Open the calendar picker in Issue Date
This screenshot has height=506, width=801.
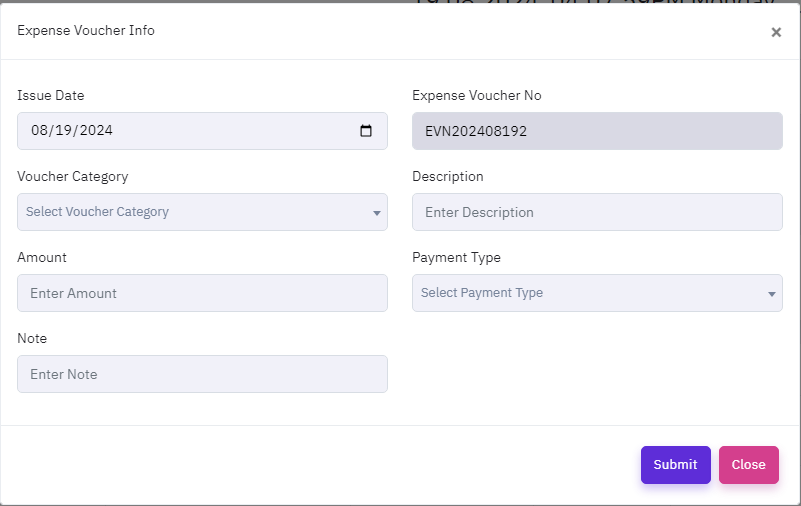[366, 131]
